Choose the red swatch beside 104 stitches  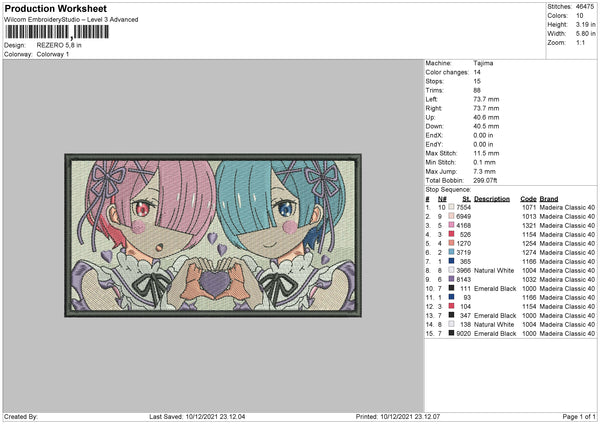(x=452, y=306)
